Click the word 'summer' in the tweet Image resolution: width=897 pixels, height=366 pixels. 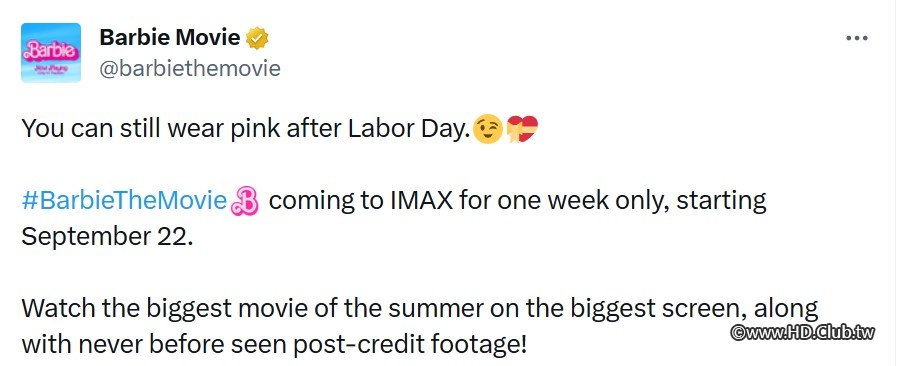pos(426,309)
